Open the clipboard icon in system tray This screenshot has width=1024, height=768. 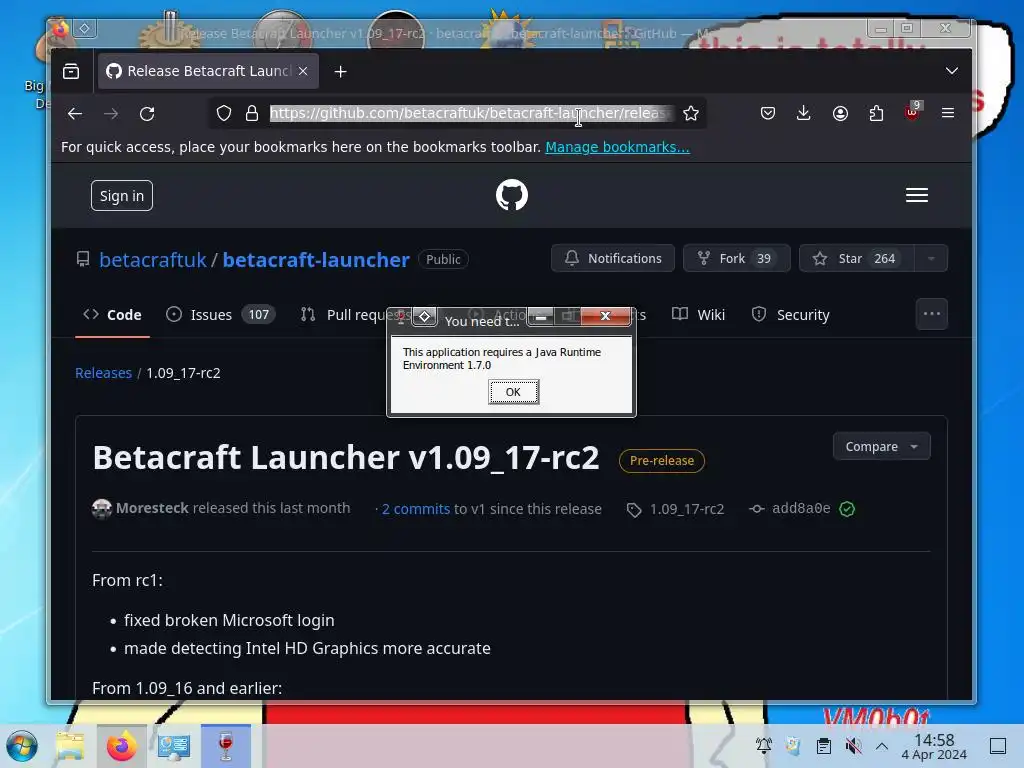824,746
